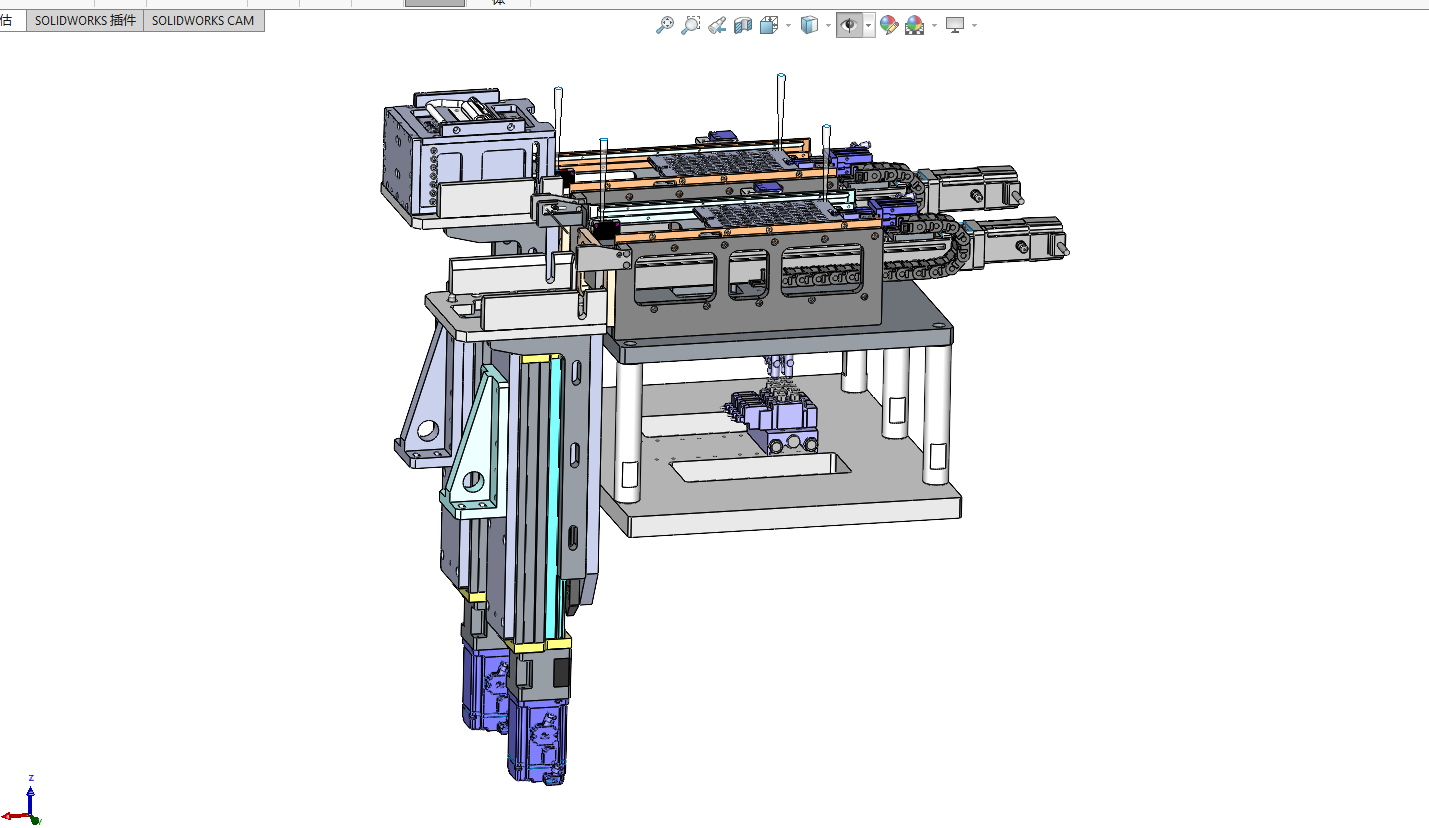Toggle Hide/Show Items eye button
Screen dimensions: 1429x828
(x=849, y=26)
